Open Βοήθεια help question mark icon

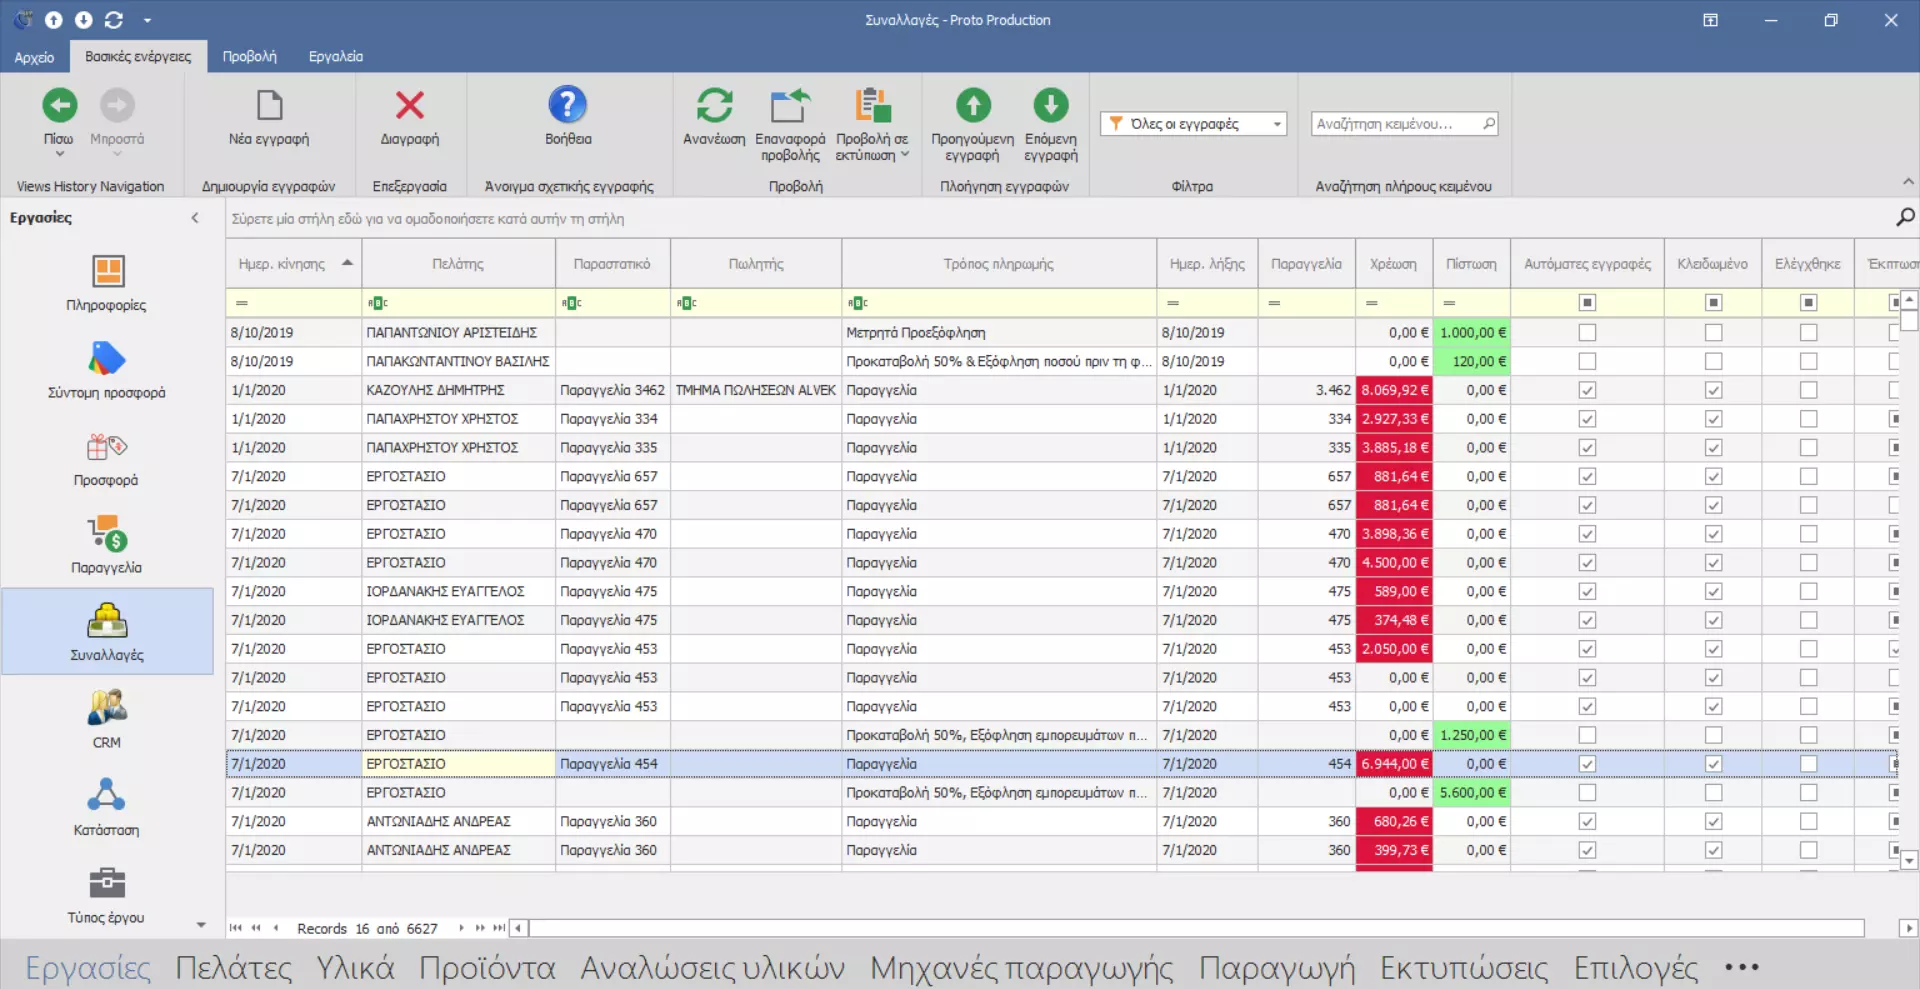[567, 106]
